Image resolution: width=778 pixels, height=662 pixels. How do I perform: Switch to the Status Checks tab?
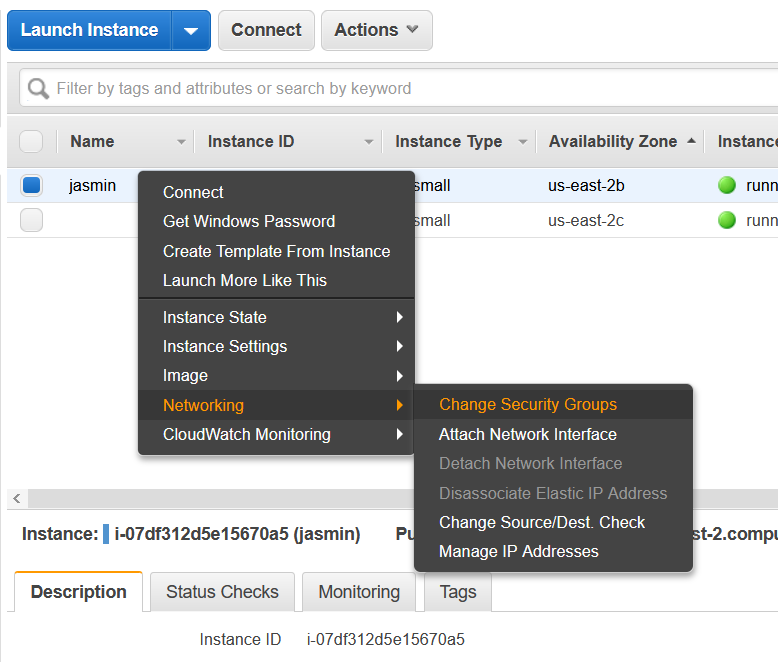pos(222,592)
